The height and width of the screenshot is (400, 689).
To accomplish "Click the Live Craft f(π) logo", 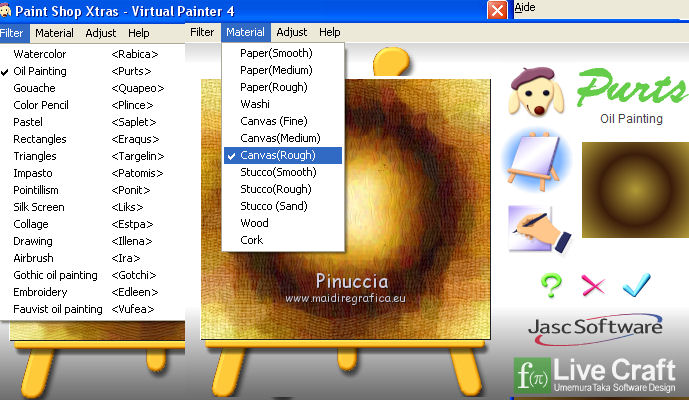I will point(595,375).
